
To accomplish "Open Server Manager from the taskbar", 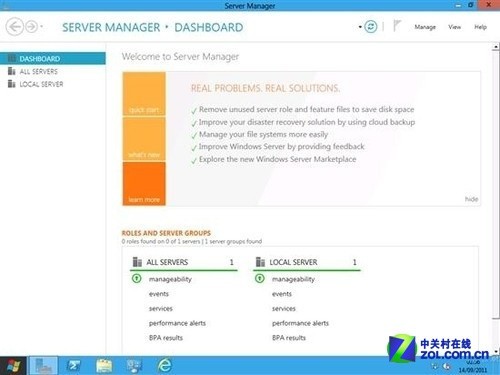I will click(x=44, y=366).
